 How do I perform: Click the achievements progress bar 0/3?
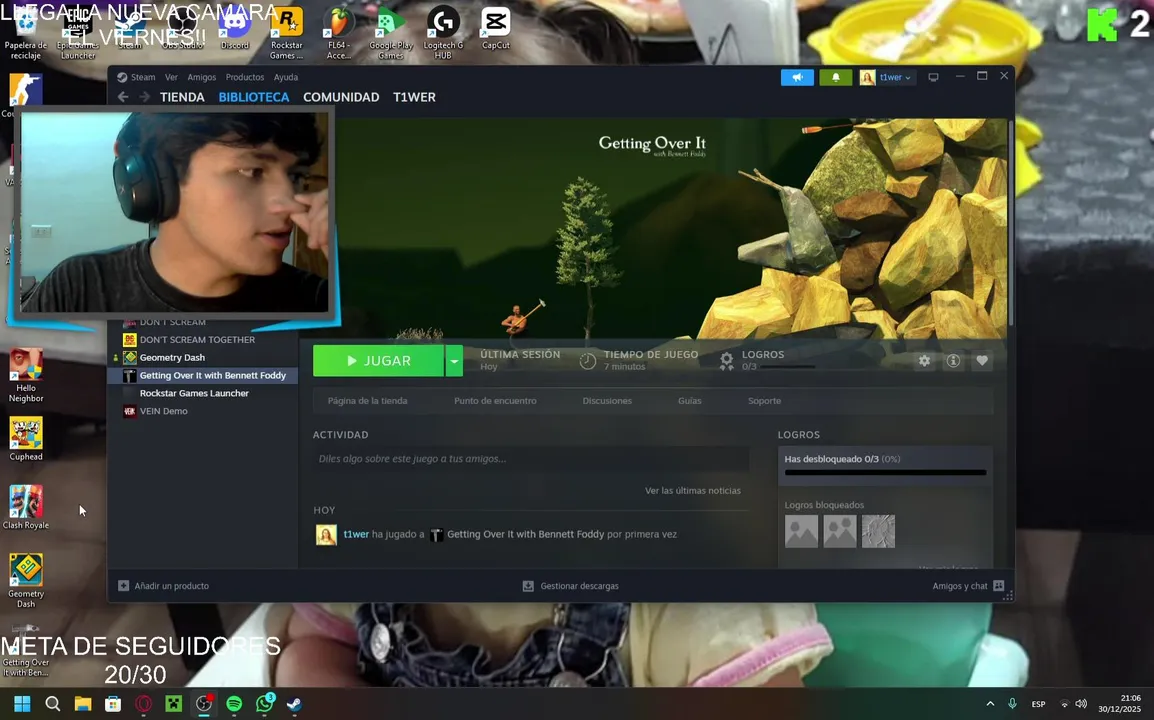(x=885, y=473)
